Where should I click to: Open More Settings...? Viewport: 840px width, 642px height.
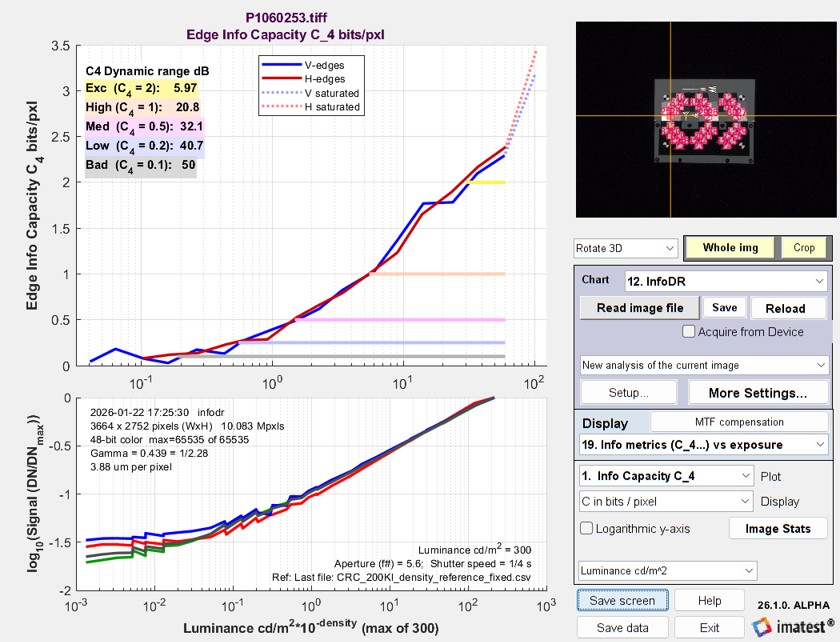click(x=757, y=393)
